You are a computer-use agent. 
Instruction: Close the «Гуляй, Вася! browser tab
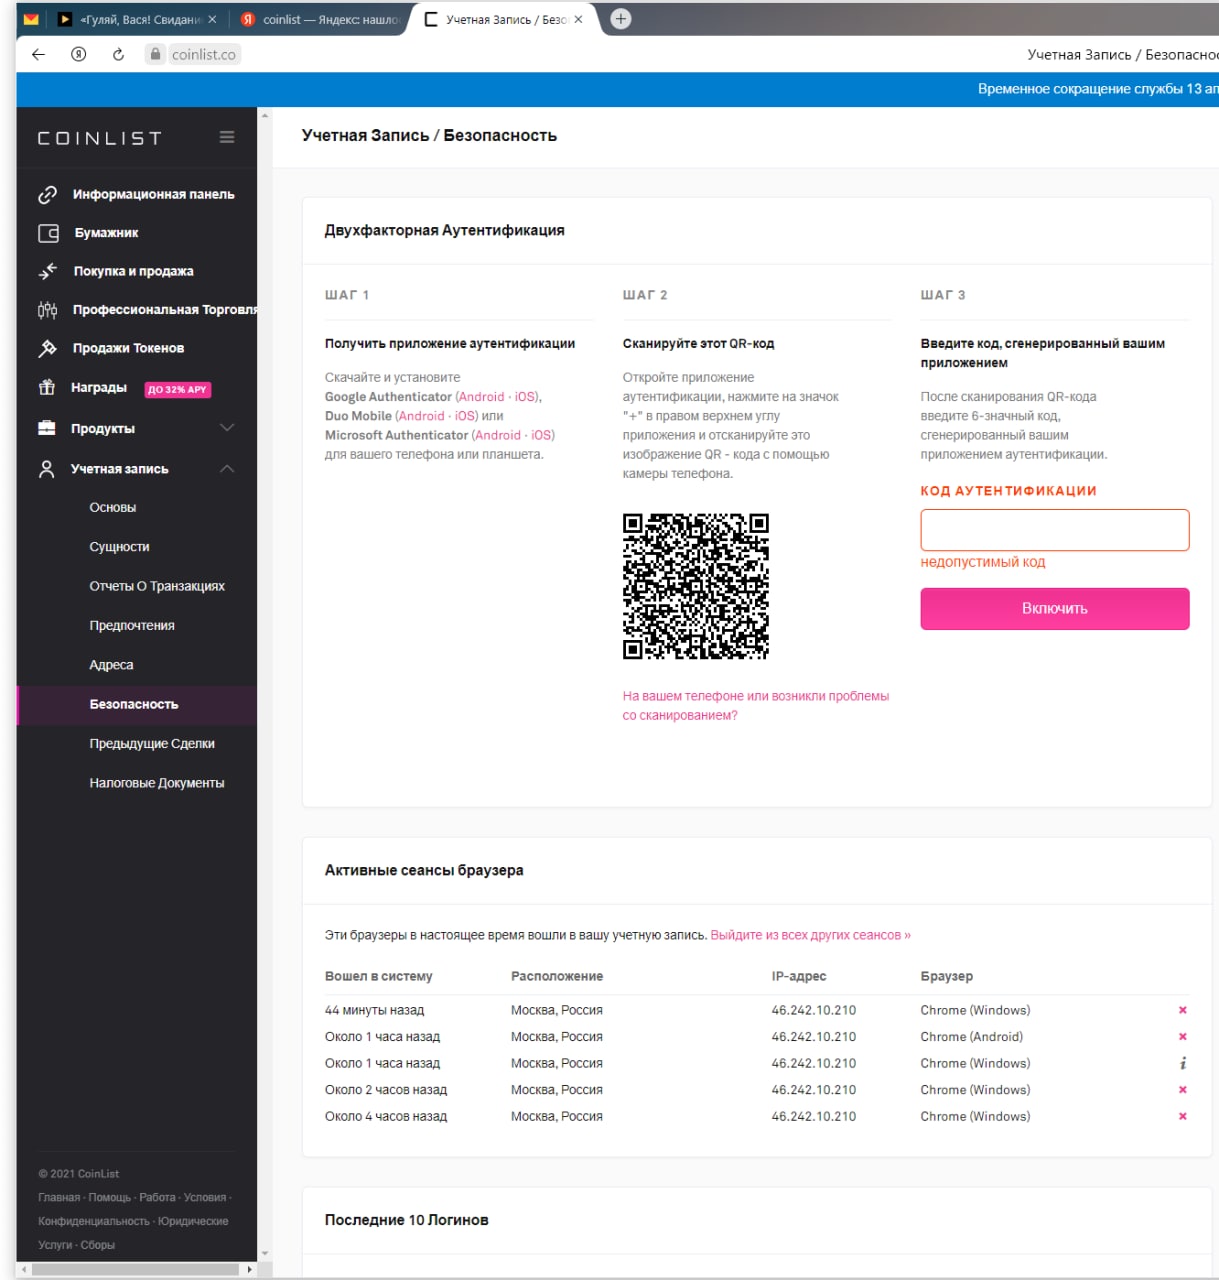(212, 19)
